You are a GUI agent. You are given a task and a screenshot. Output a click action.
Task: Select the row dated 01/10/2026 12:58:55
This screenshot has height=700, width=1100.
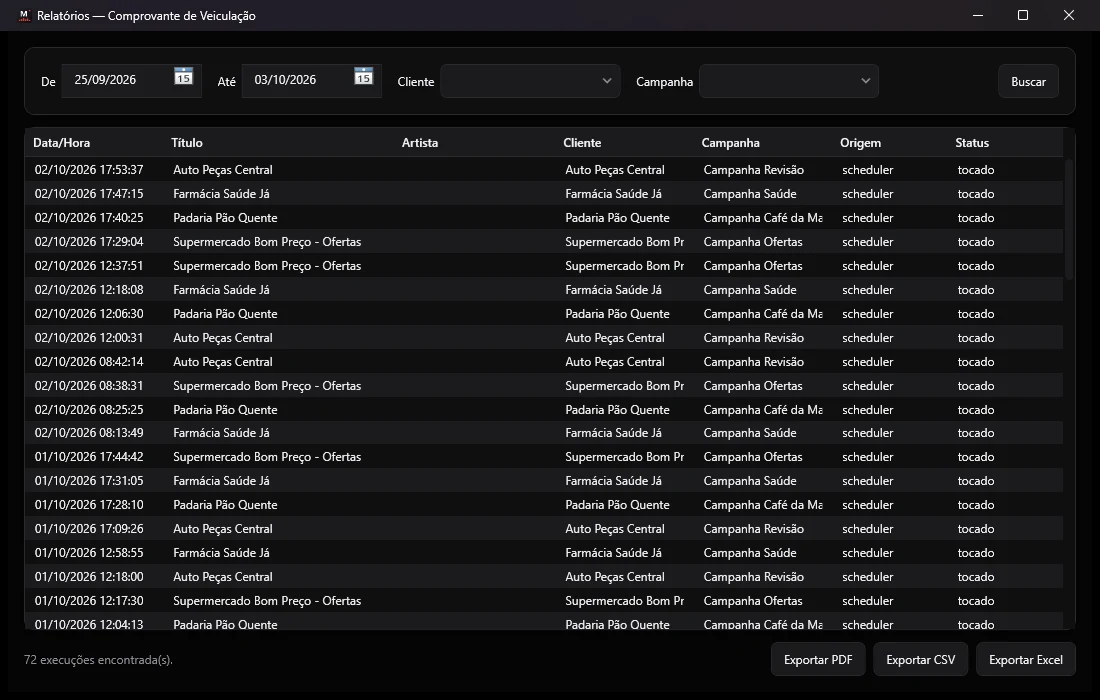click(544, 553)
